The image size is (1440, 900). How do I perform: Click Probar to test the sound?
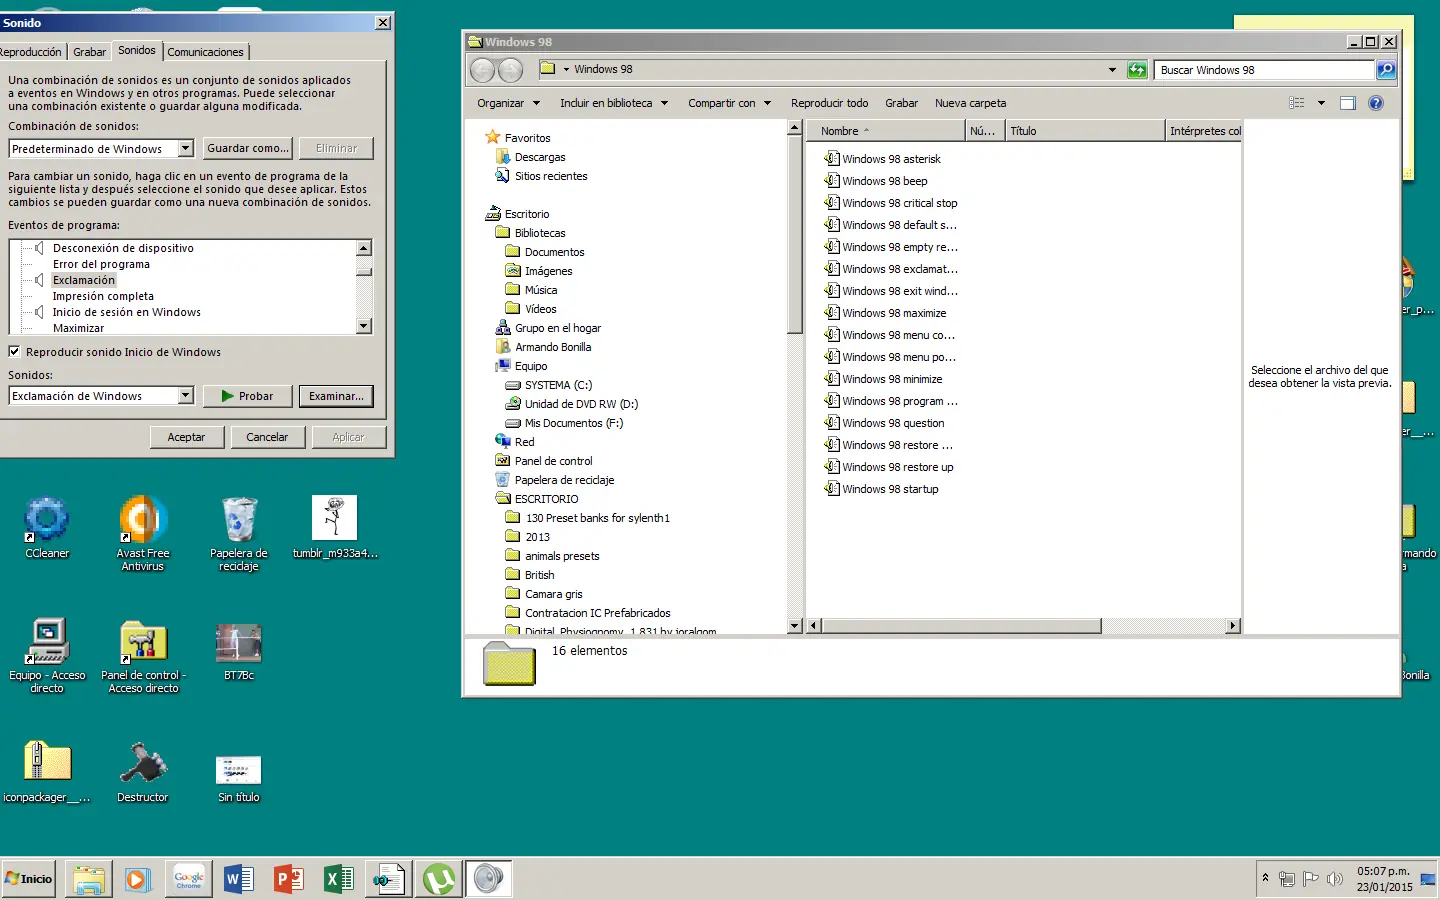coord(248,396)
